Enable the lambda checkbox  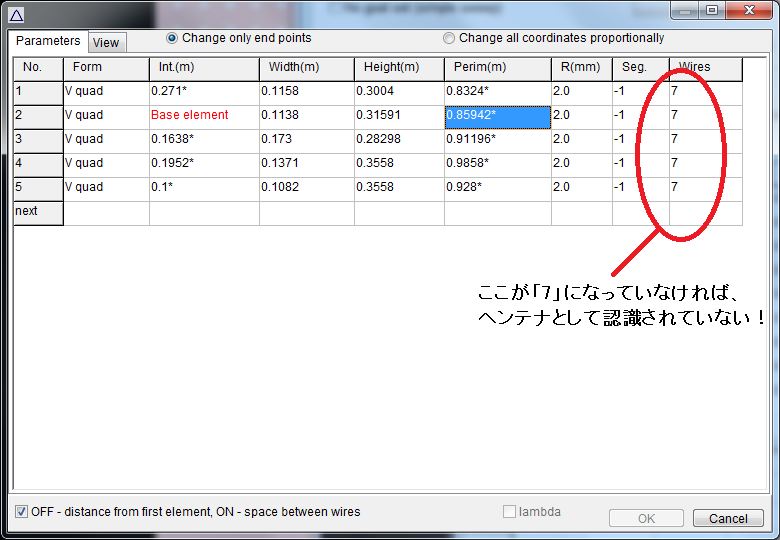click(x=532, y=512)
